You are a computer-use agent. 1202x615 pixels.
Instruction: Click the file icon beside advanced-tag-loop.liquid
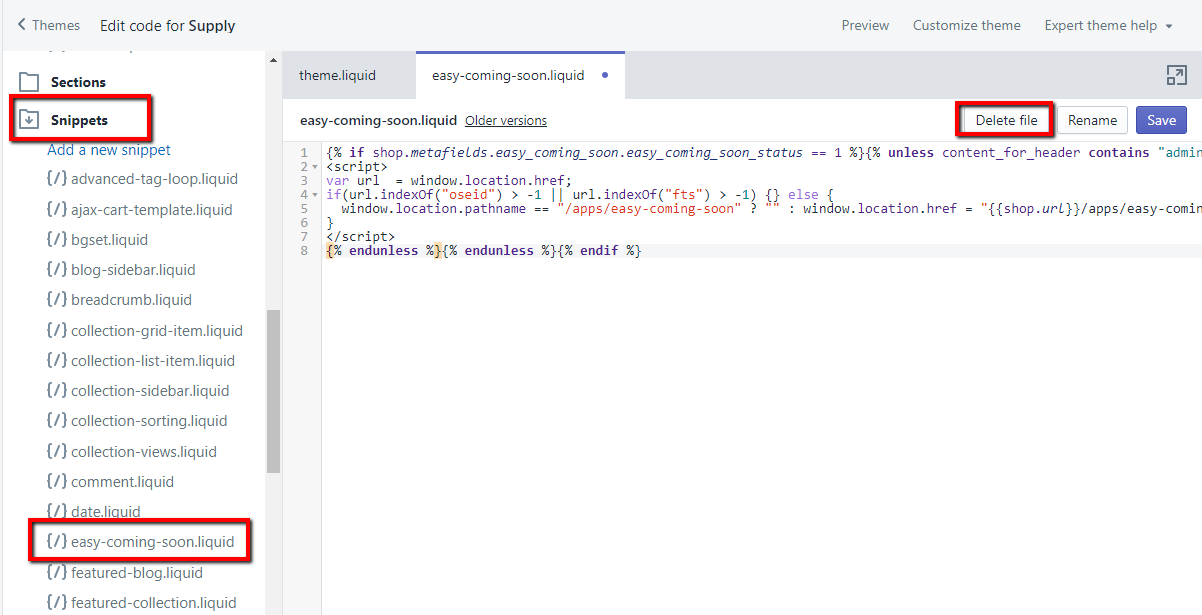(x=56, y=179)
